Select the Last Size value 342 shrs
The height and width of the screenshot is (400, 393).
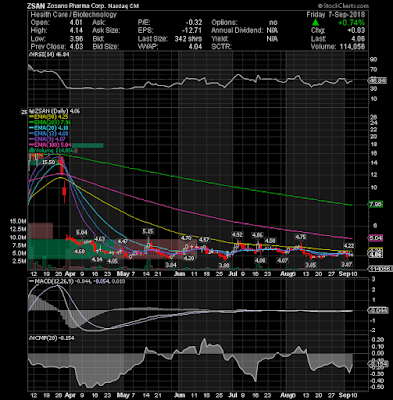[188, 39]
